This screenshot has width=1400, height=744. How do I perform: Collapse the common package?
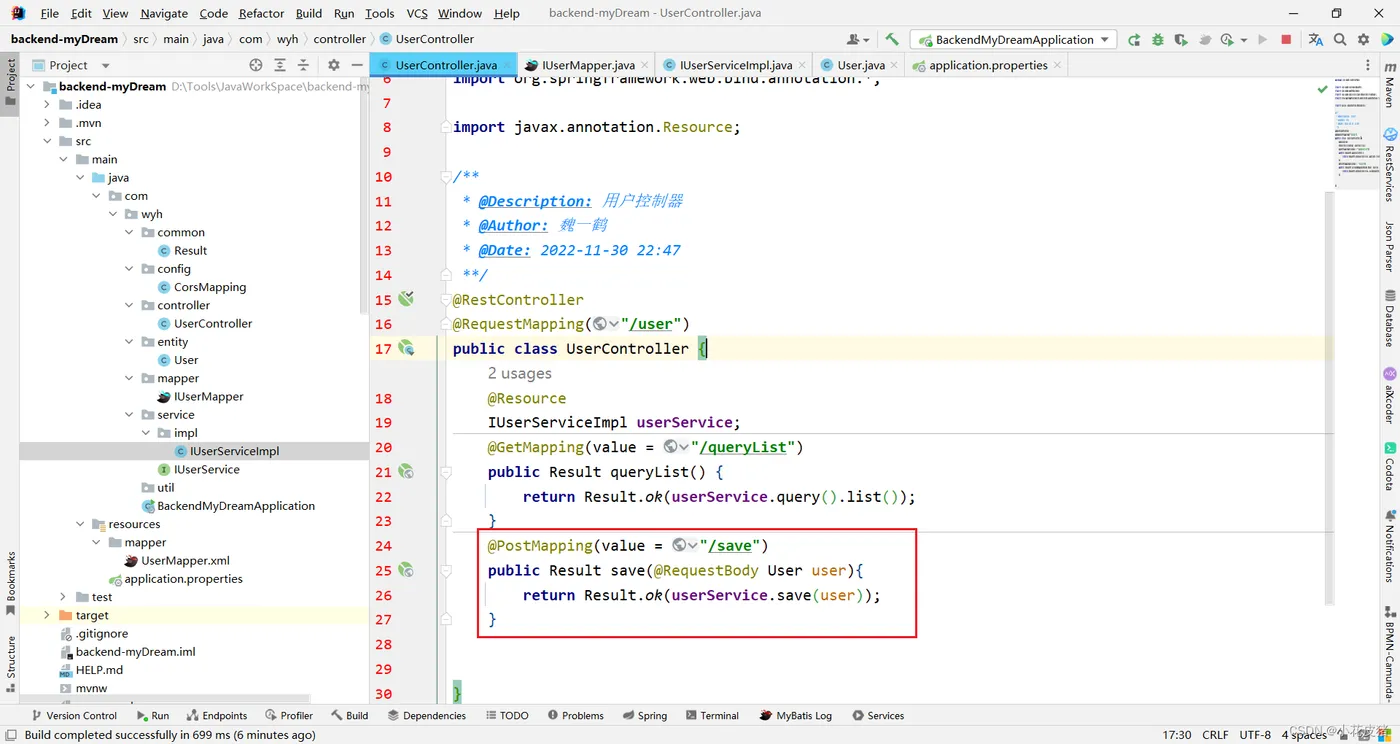click(x=129, y=232)
